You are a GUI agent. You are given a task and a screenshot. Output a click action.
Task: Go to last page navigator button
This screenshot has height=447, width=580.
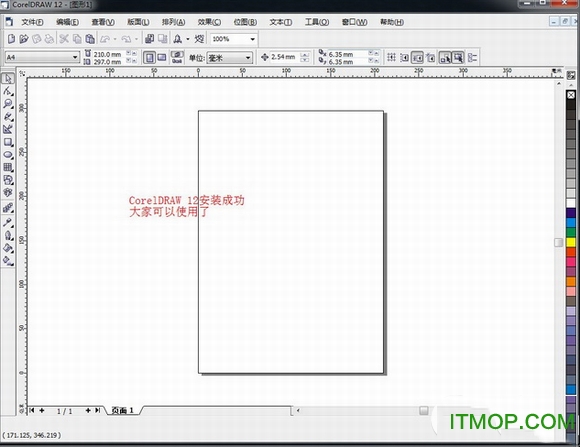[x=98, y=410]
